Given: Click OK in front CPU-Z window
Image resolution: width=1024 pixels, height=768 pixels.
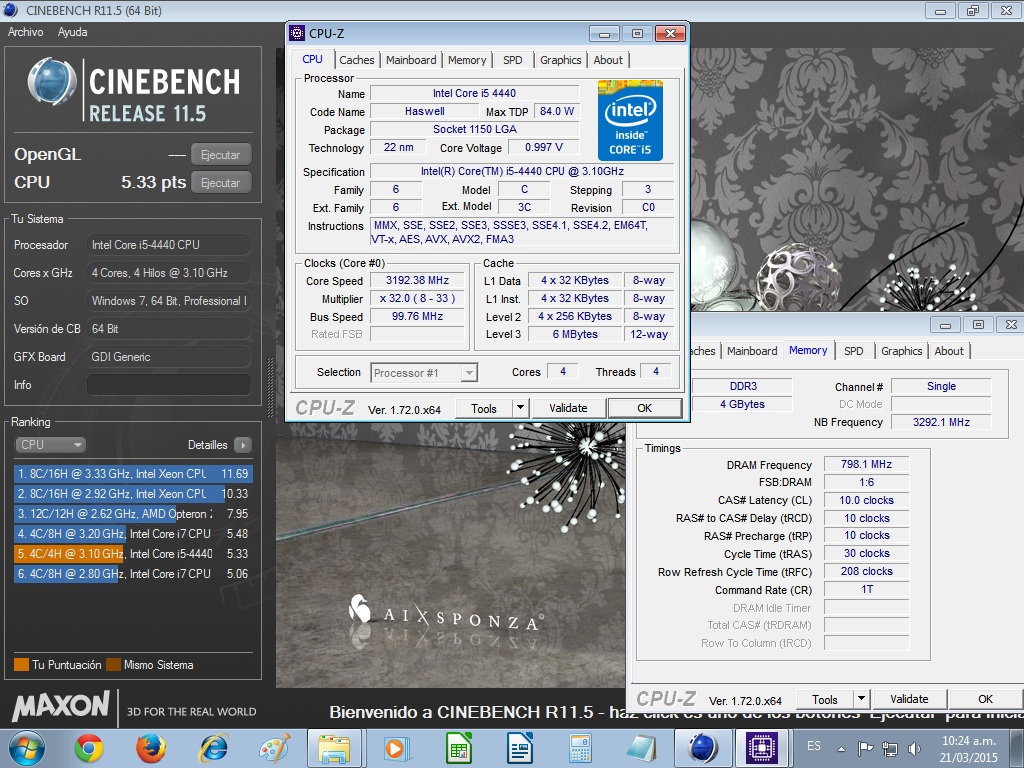Looking at the screenshot, I should click(x=645, y=408).
